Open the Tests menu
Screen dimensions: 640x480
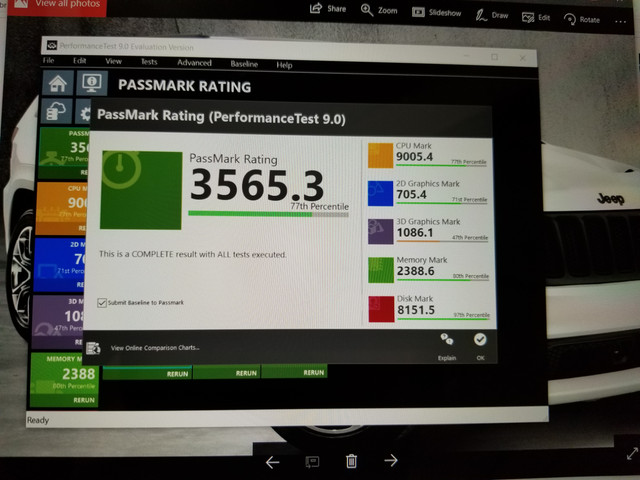click(149, 62)
